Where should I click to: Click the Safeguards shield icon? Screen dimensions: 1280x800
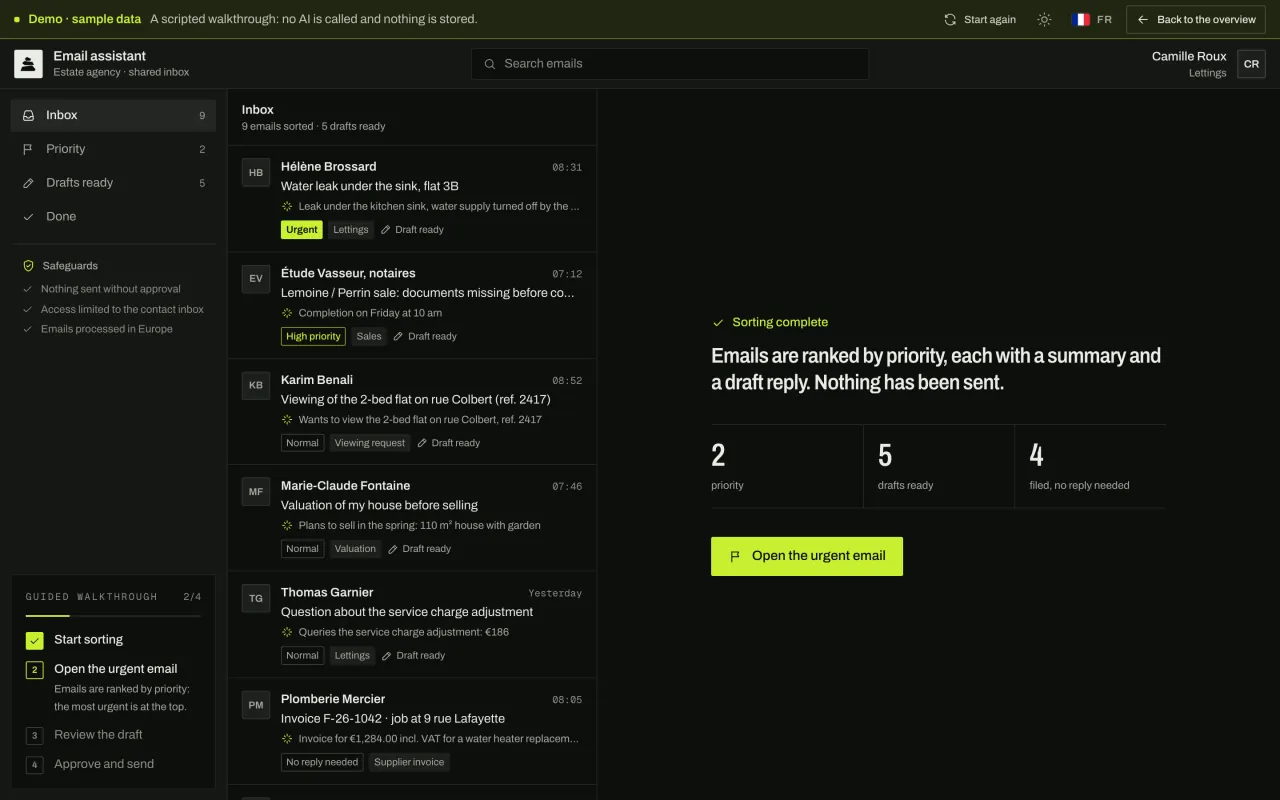click(x=29, y=266)
